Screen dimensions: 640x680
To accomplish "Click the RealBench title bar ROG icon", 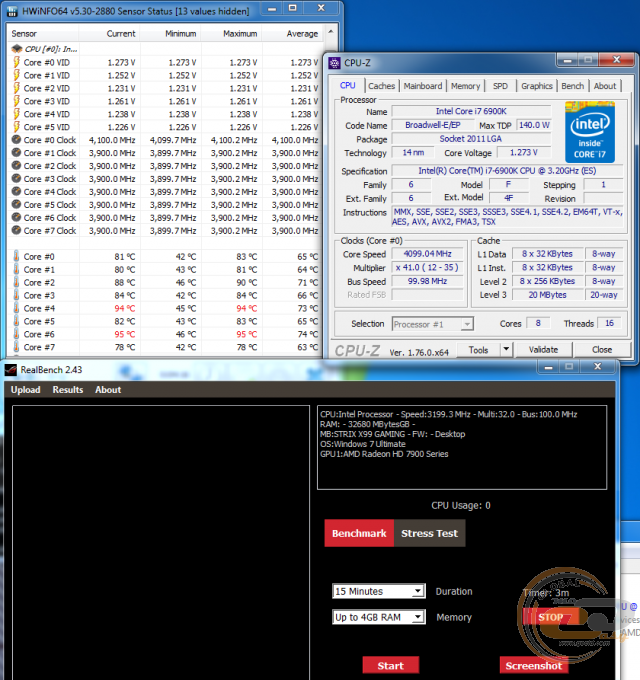I will pyautogui.click(x=11, y=370).
